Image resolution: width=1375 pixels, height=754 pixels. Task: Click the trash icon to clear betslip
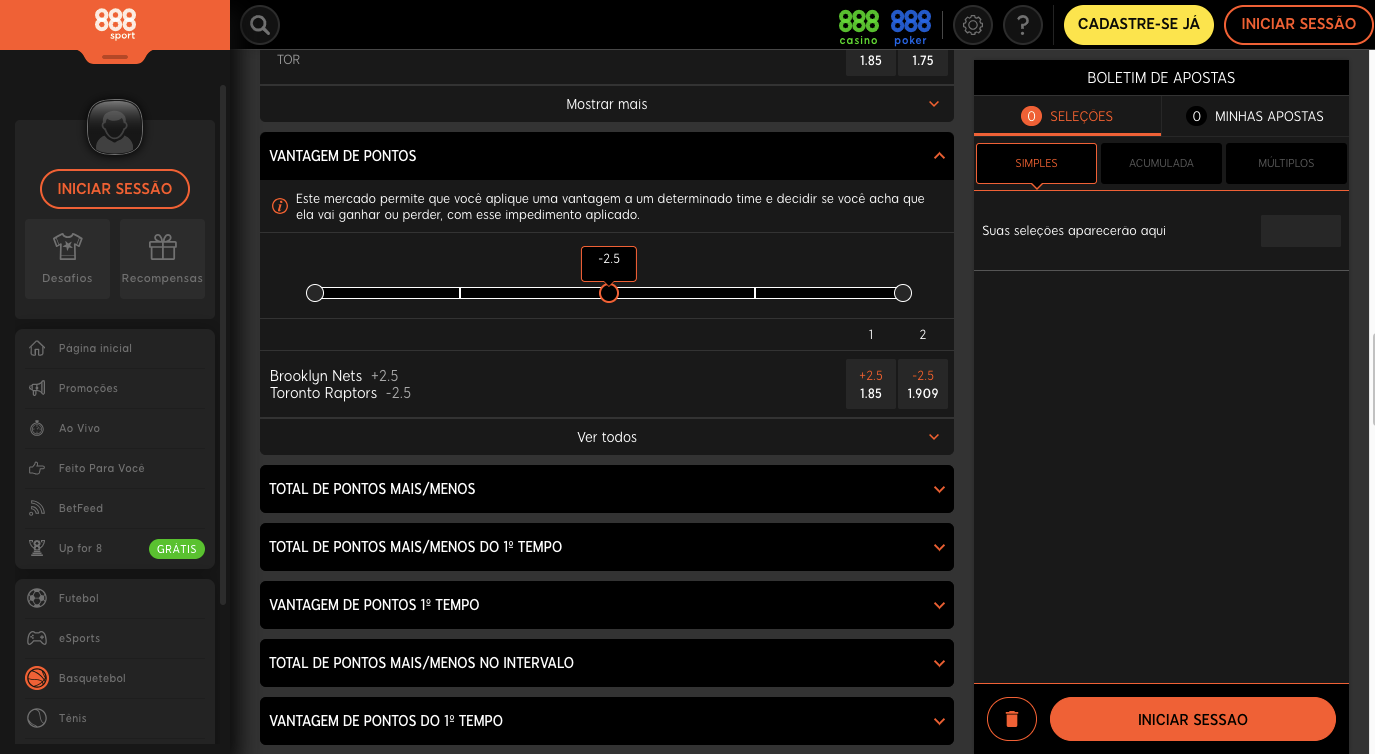[1012, 719]
